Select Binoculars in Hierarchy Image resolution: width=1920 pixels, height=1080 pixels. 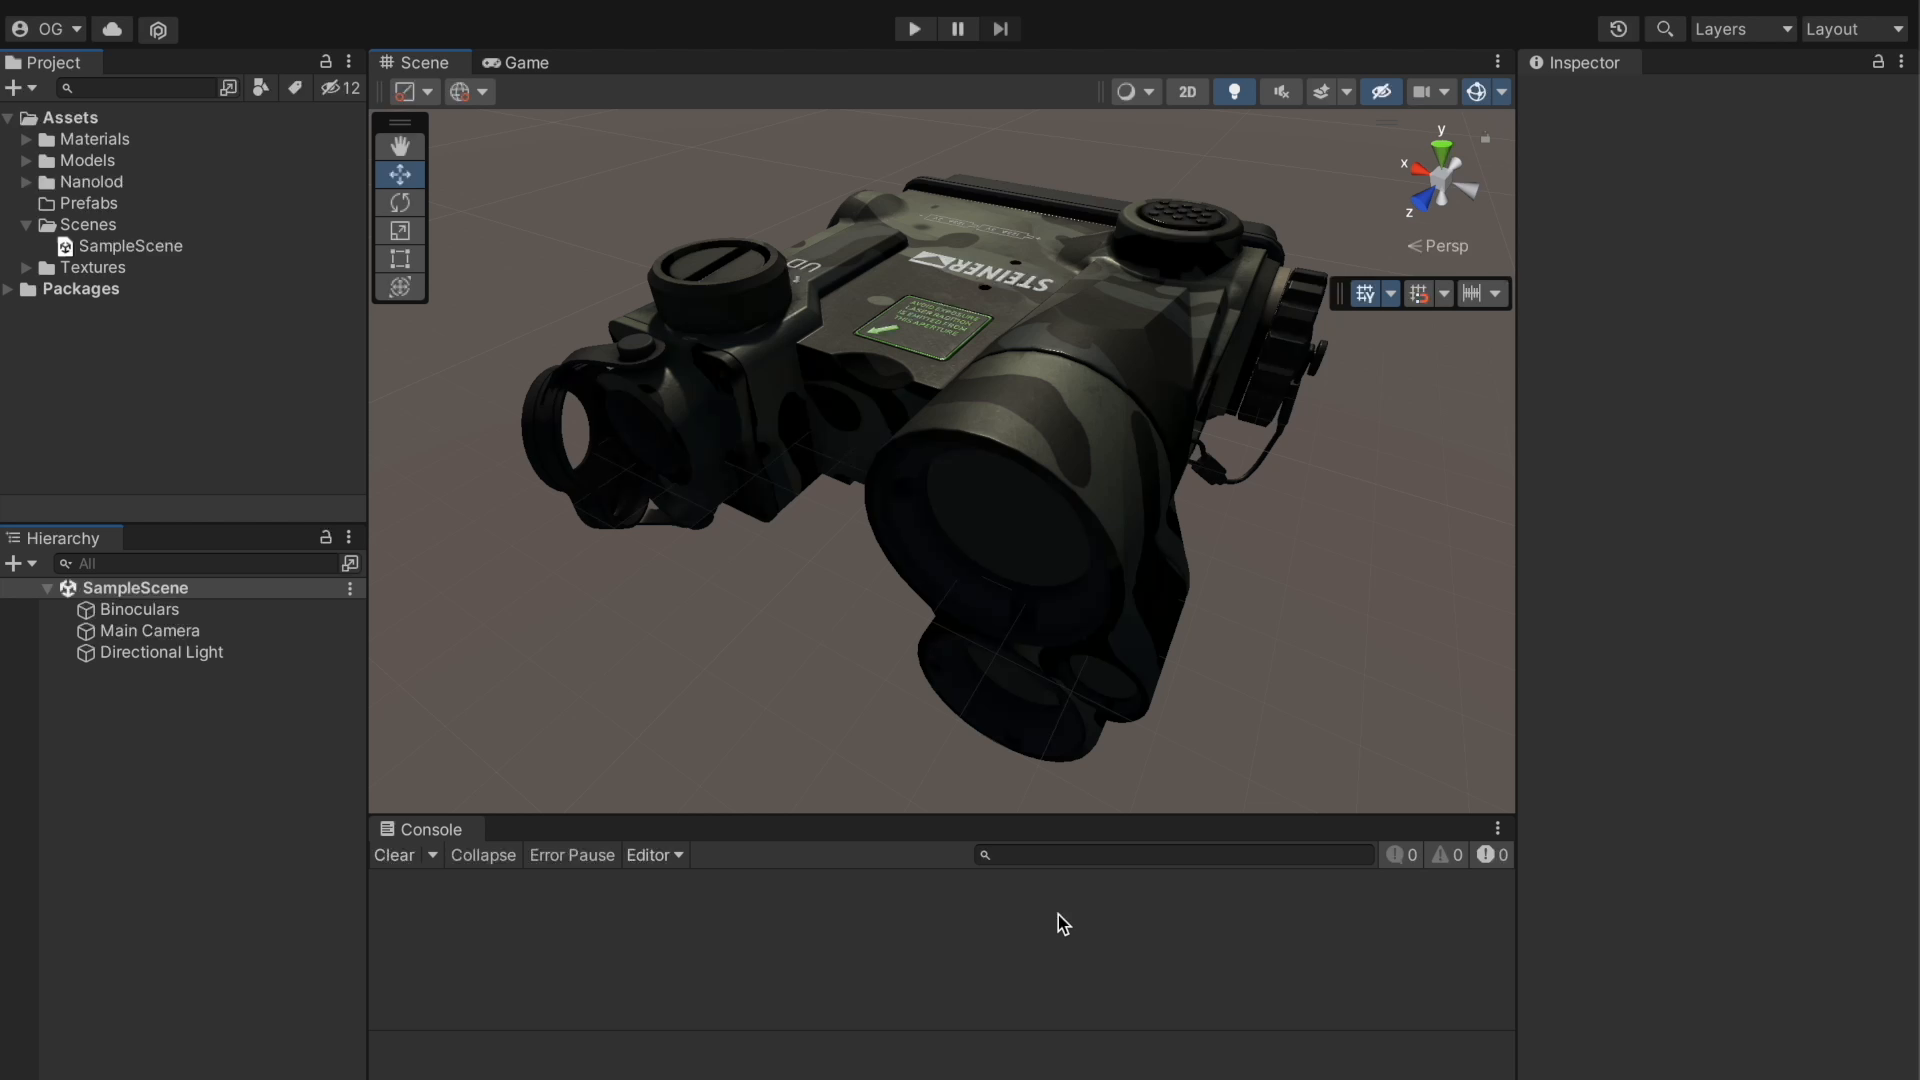click(139, 610)
